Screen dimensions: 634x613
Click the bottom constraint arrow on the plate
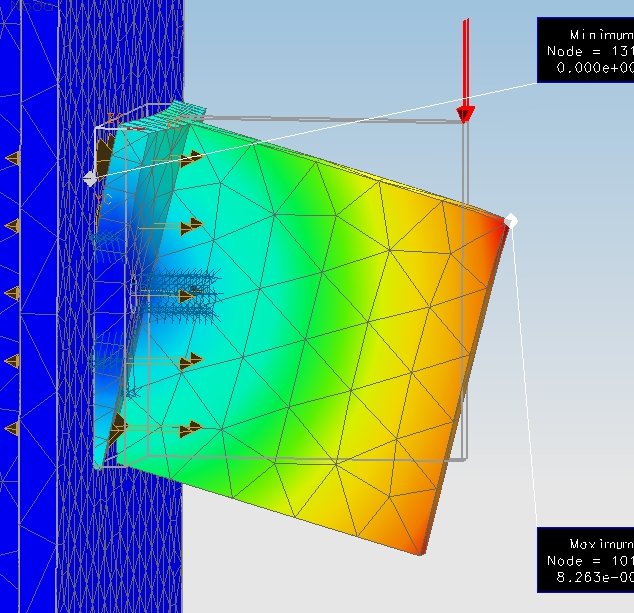(x=191, y=428)
